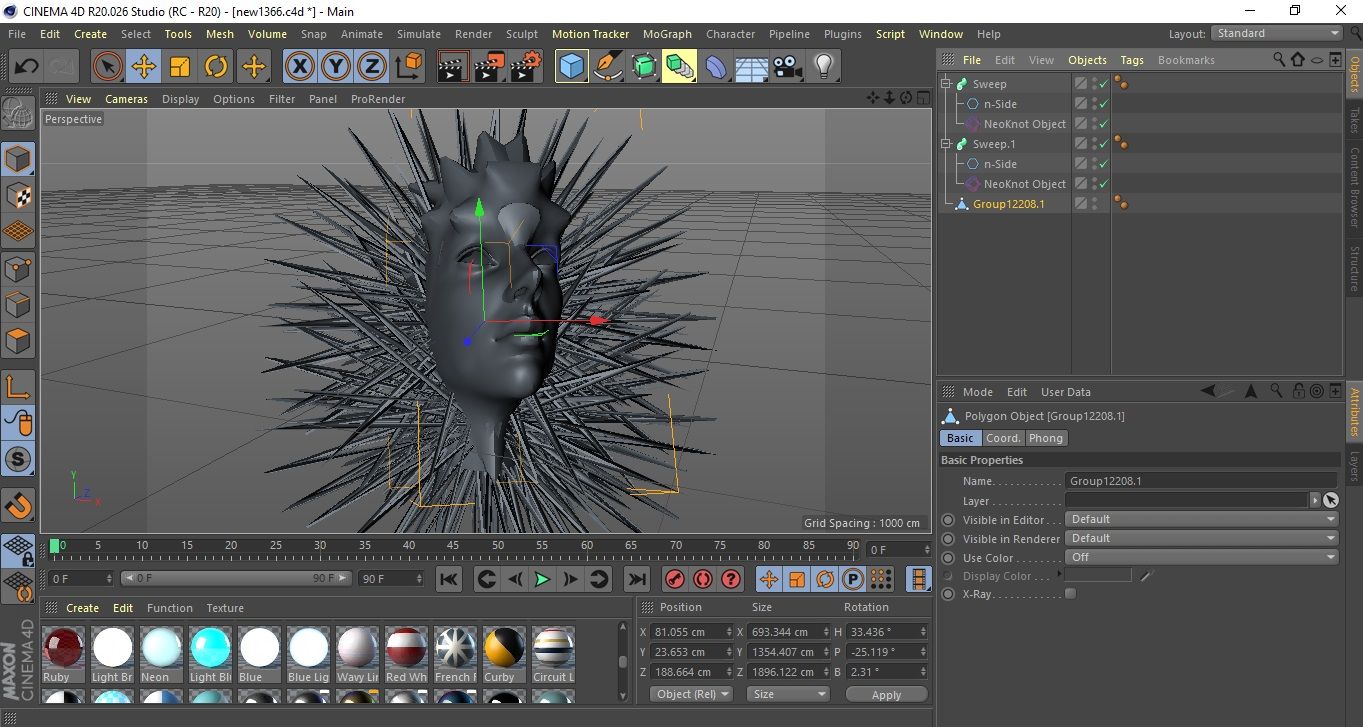Screen dimensions: 1363x727
Task: Open the Size mode dropdown
Action: point(787,694)
